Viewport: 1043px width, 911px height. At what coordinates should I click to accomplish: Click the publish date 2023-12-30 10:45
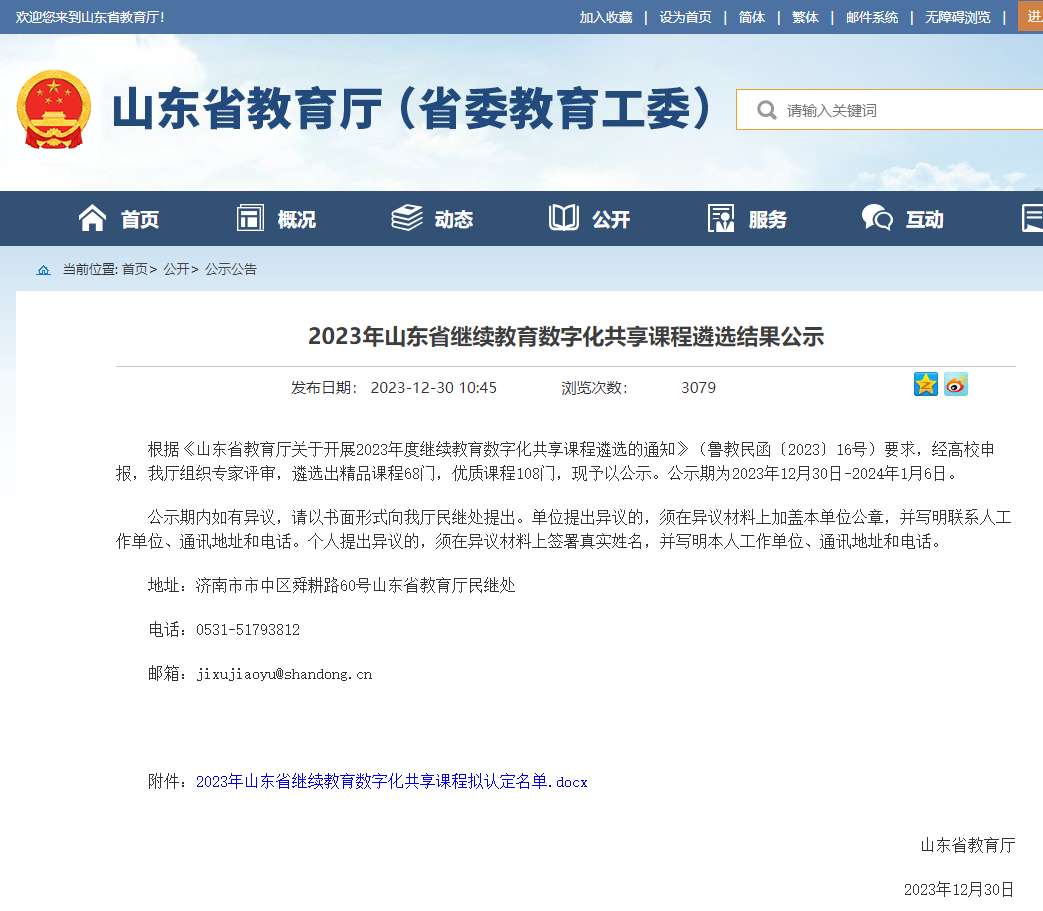coord(434,388)
